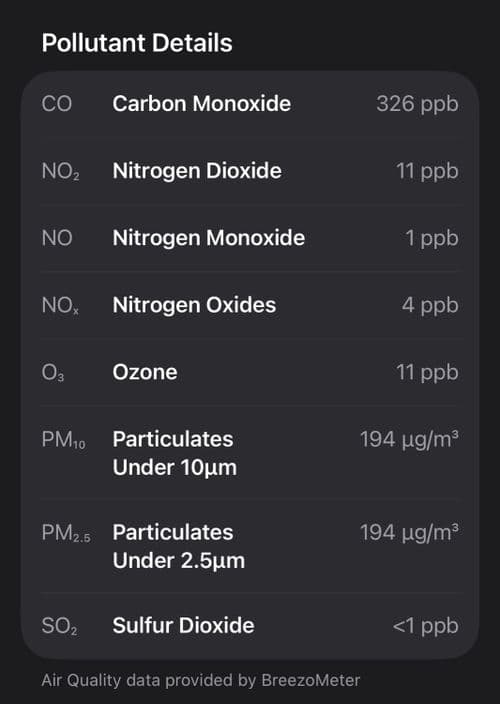Tap the CO chemical symbol

(x=57, y=104)
